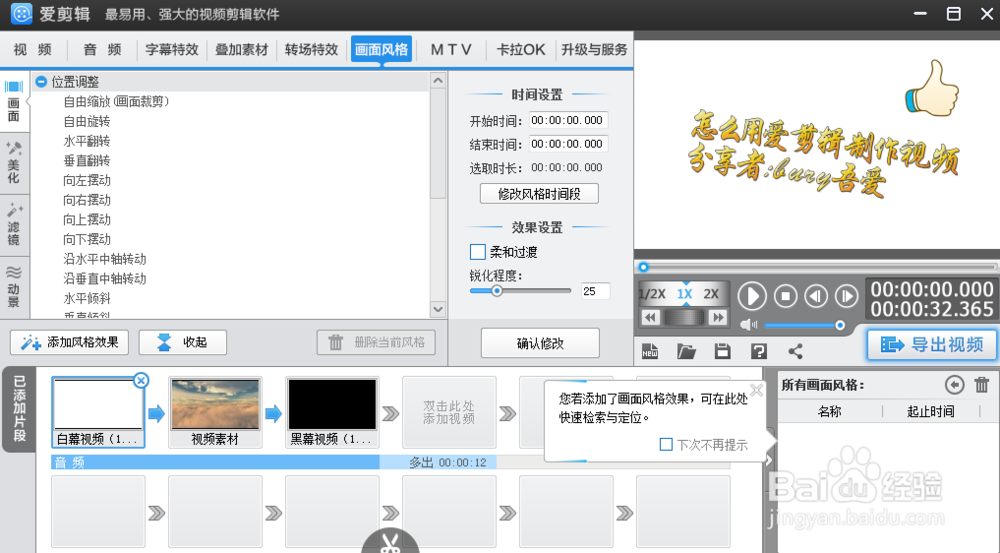The height and width of the screenshot is (553, 1000).
Task: Select 沿水平中轴转动 effect
Action: click(105, 259)
